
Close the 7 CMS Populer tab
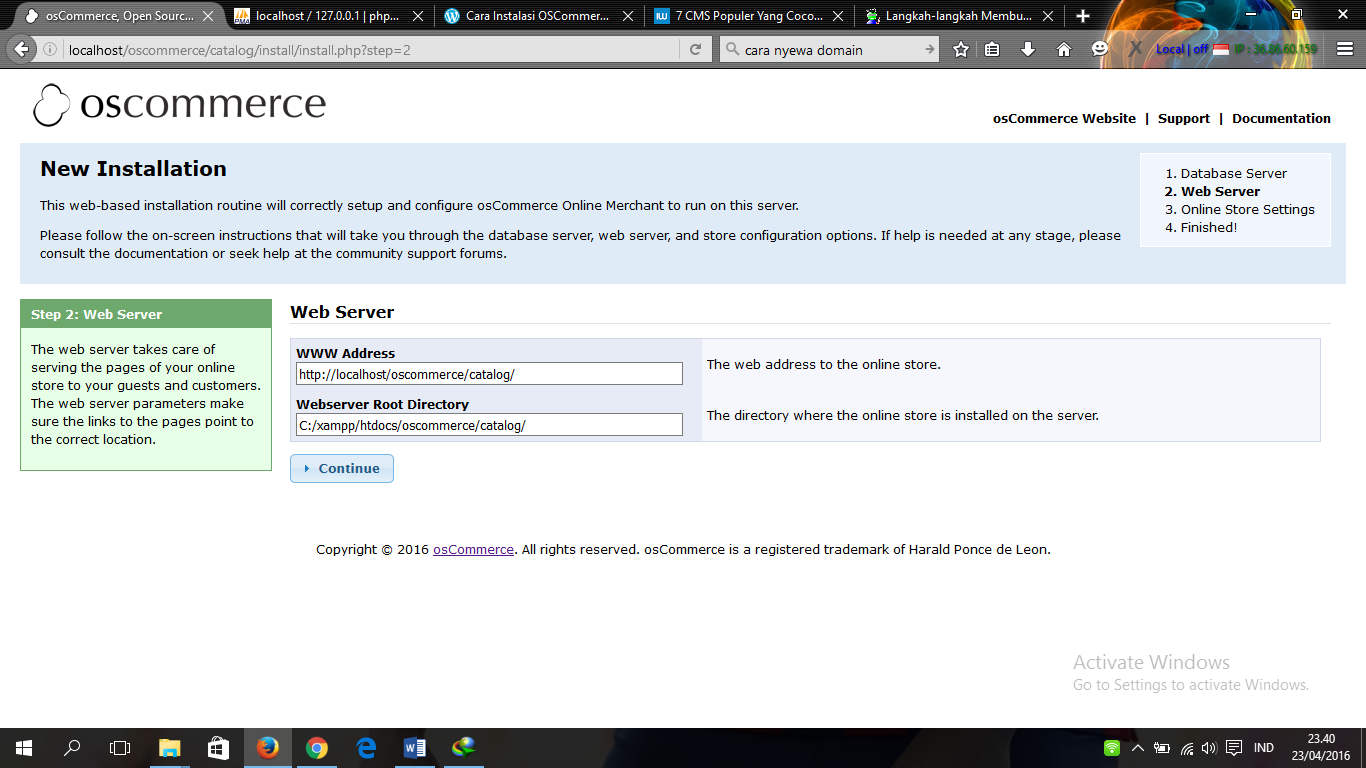tap(836, 16)
